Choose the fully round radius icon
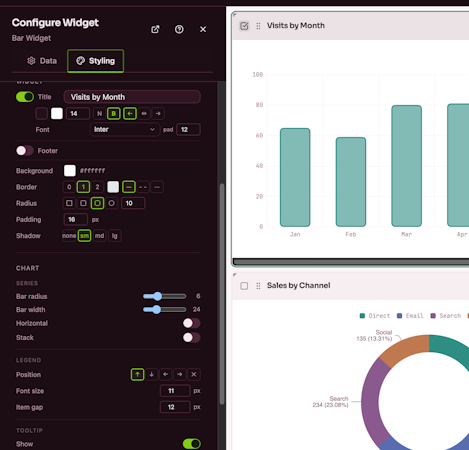469x450 pixels. coord(112,203)
